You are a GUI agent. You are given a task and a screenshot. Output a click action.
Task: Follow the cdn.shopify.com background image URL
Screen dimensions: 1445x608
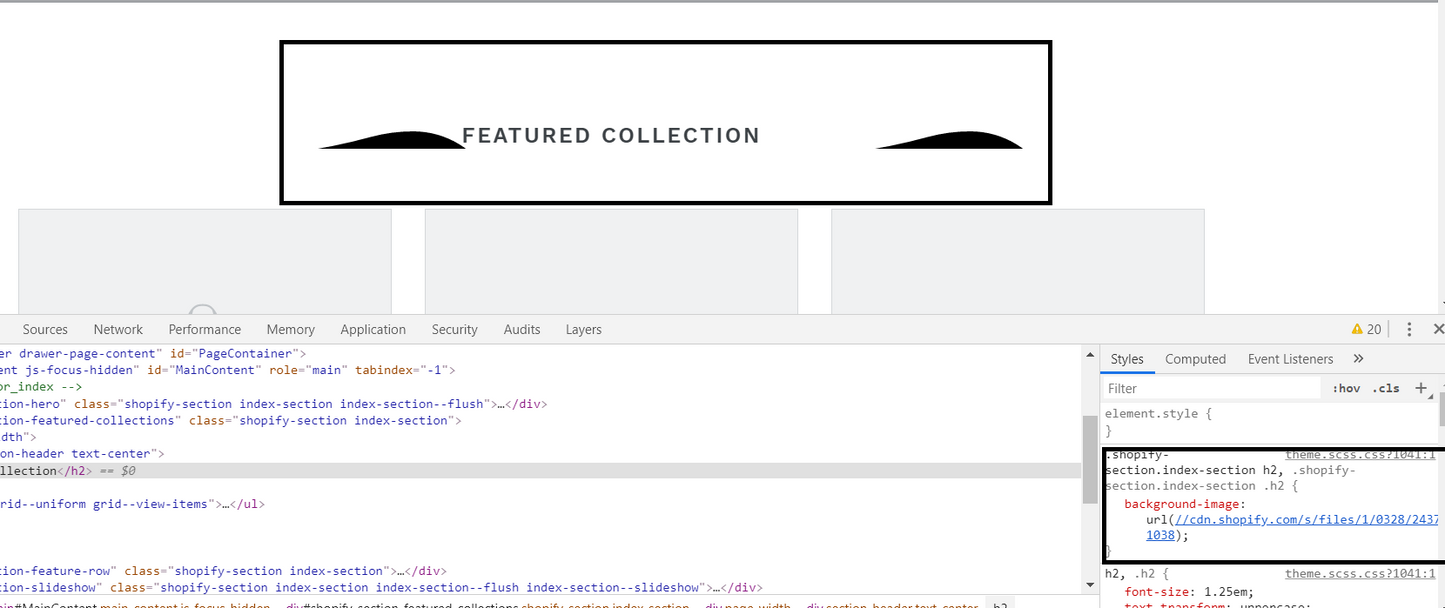coord(1306,520)
